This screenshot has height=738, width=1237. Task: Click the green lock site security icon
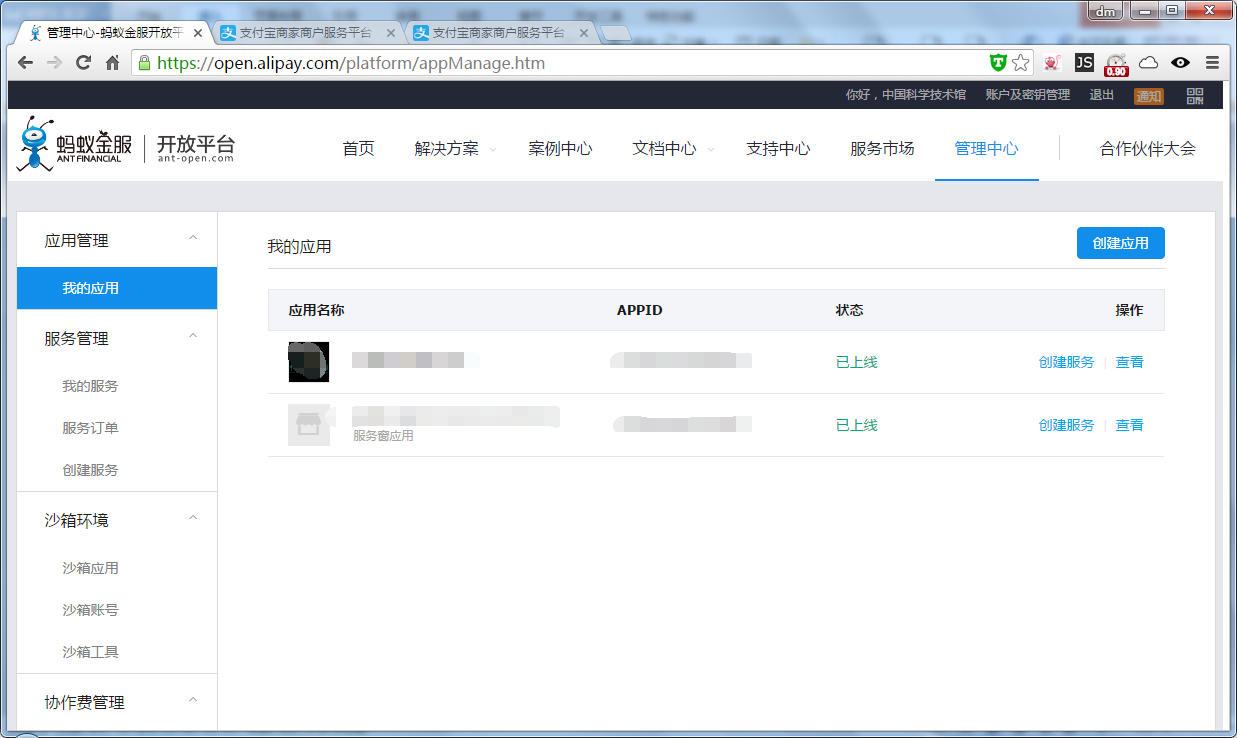pyautogui.click(x=144, y=62)
